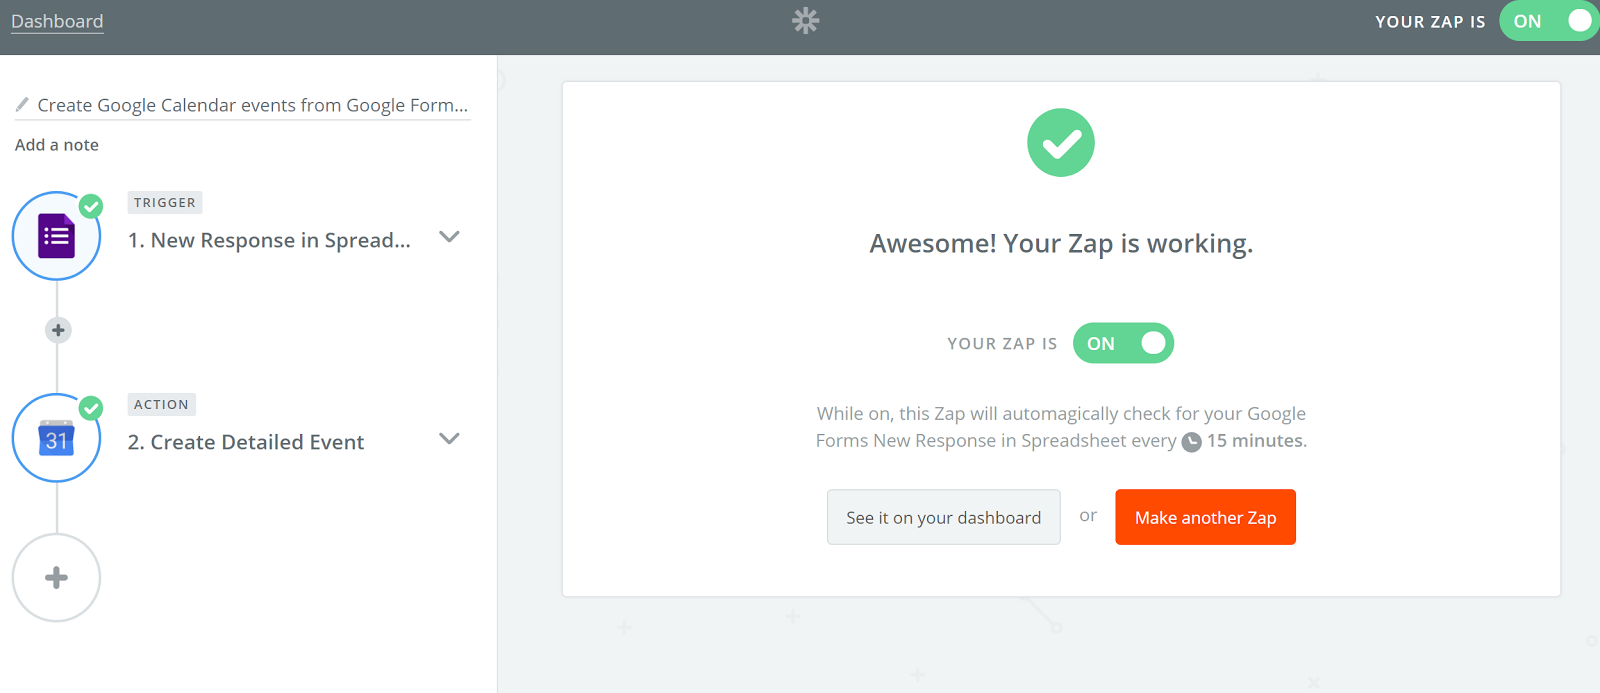
Task: Click the ACTION label tag
Action: (x=162, y=404)
